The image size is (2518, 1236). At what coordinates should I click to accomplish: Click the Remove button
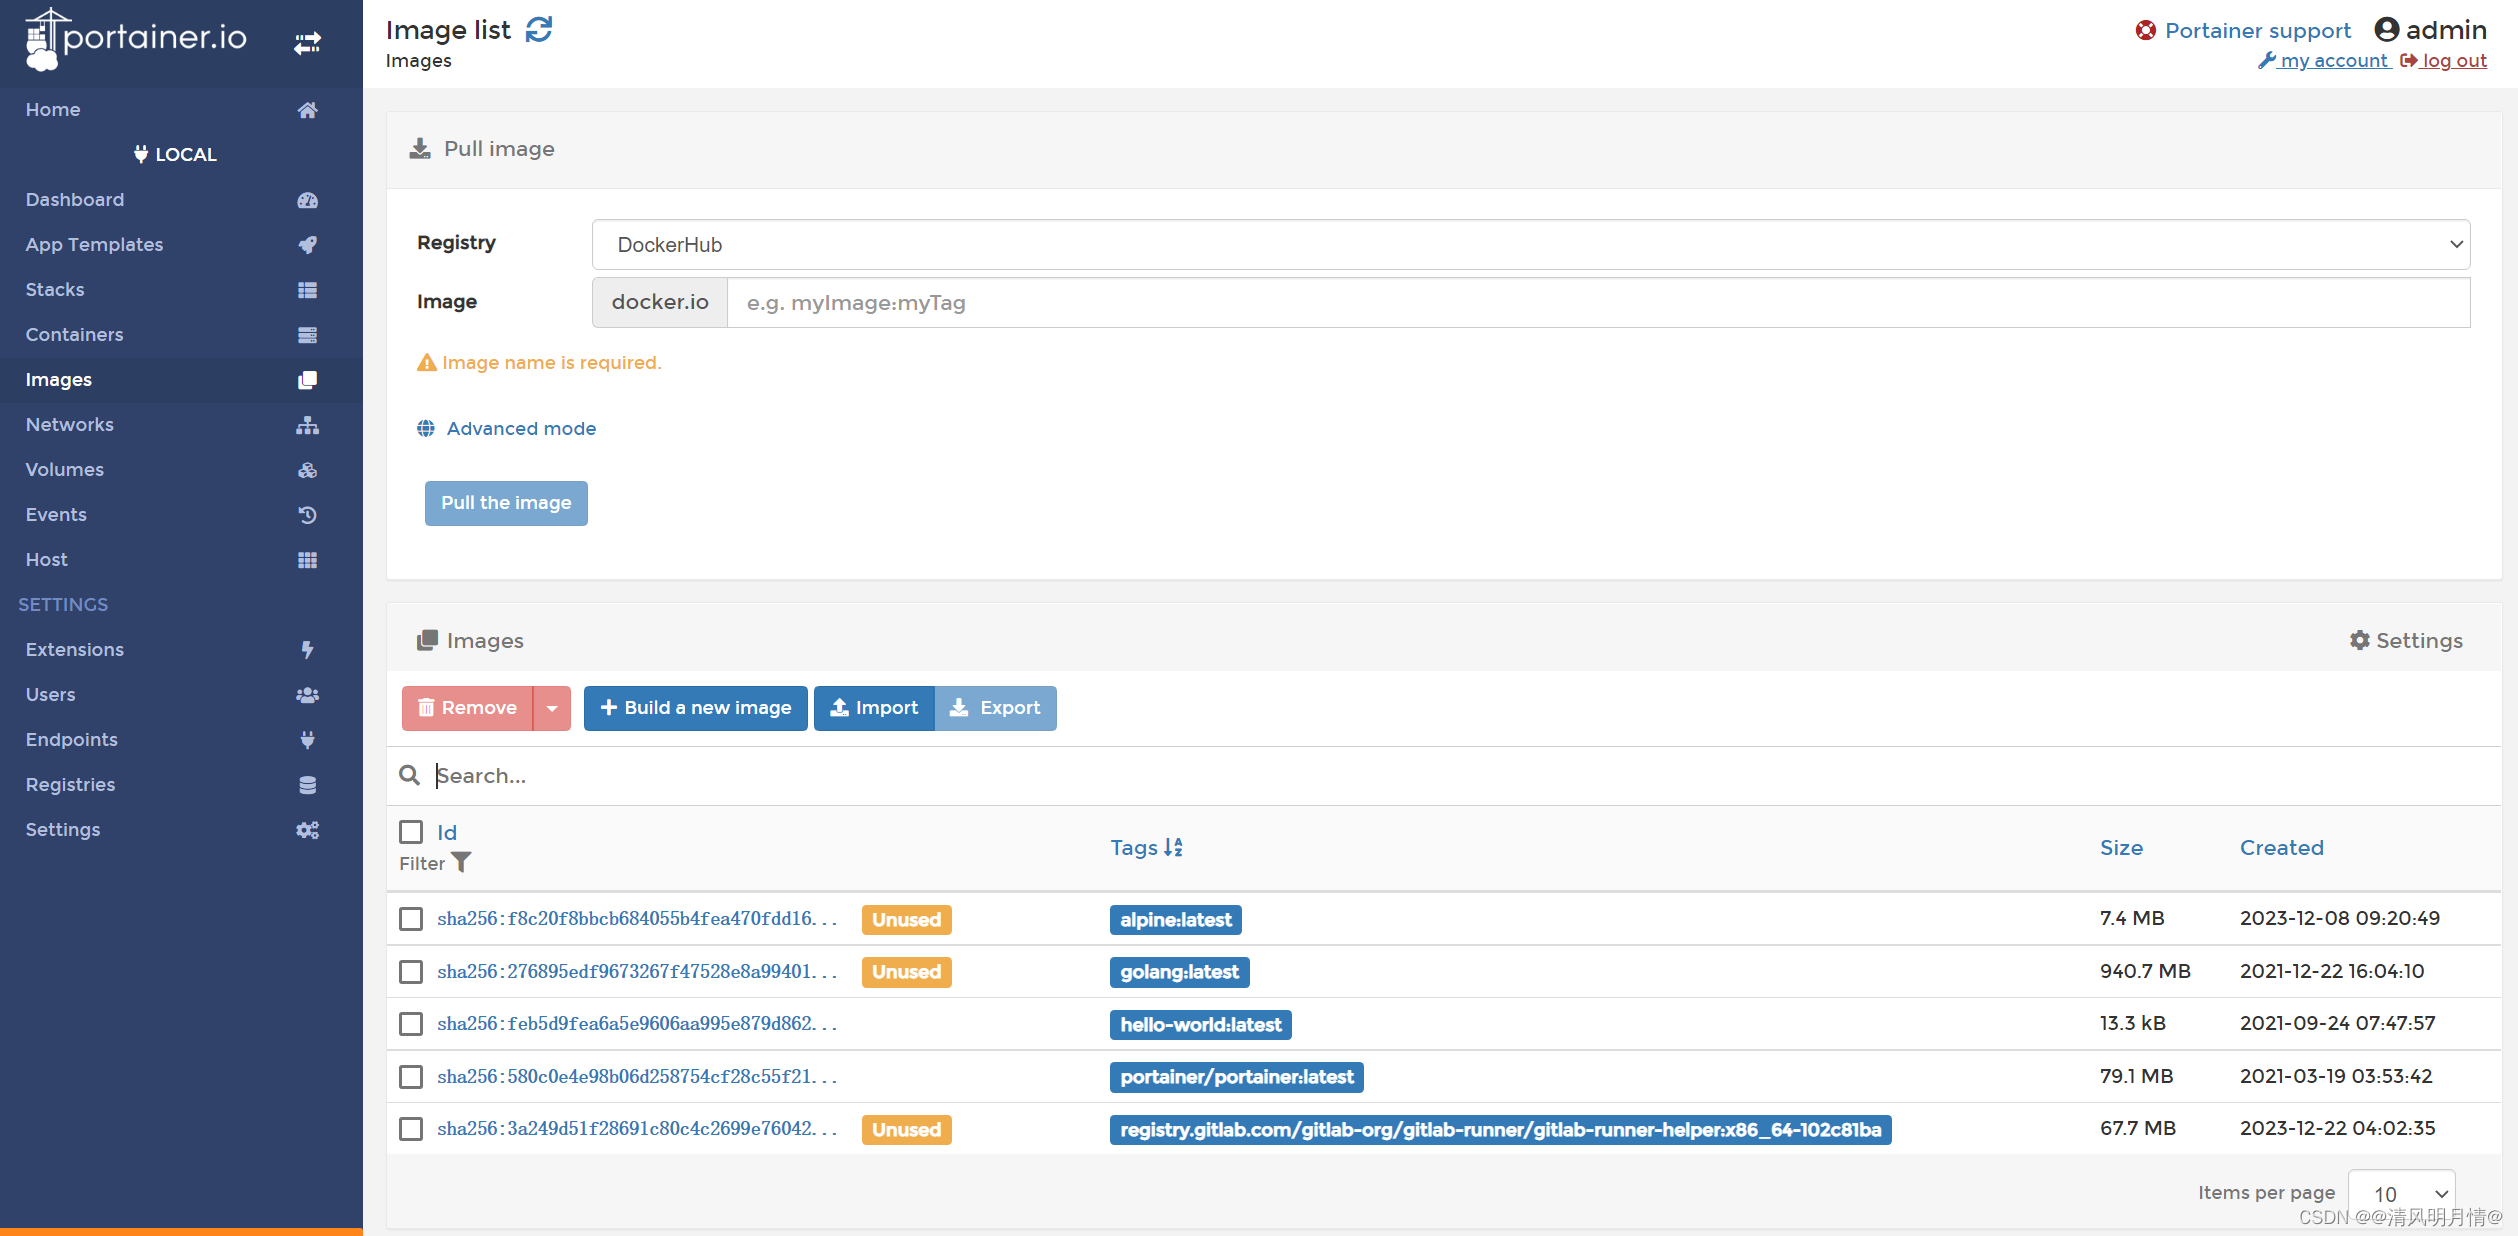pos(468,708)
